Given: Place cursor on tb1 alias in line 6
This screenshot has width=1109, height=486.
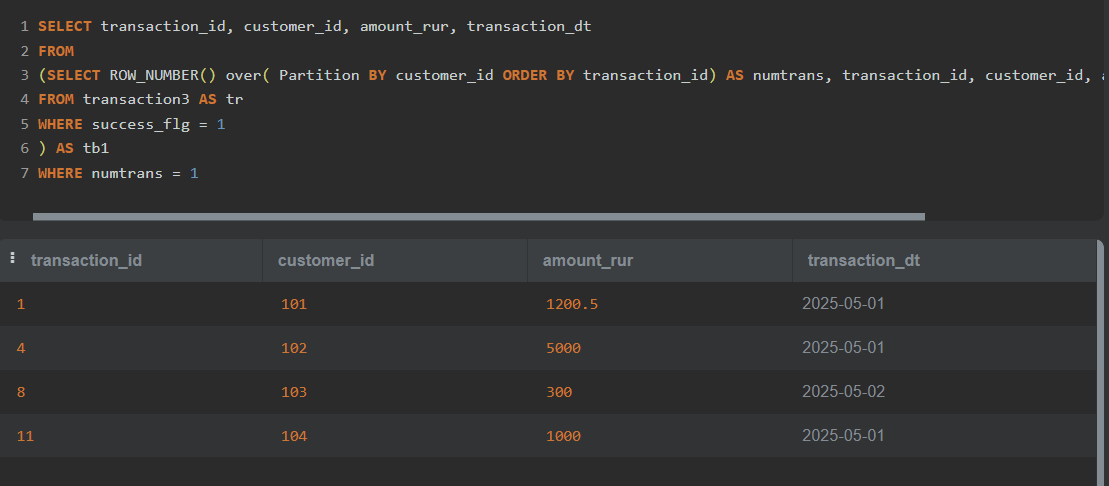Looking at the screenshot, I should [x=96, y=149].
